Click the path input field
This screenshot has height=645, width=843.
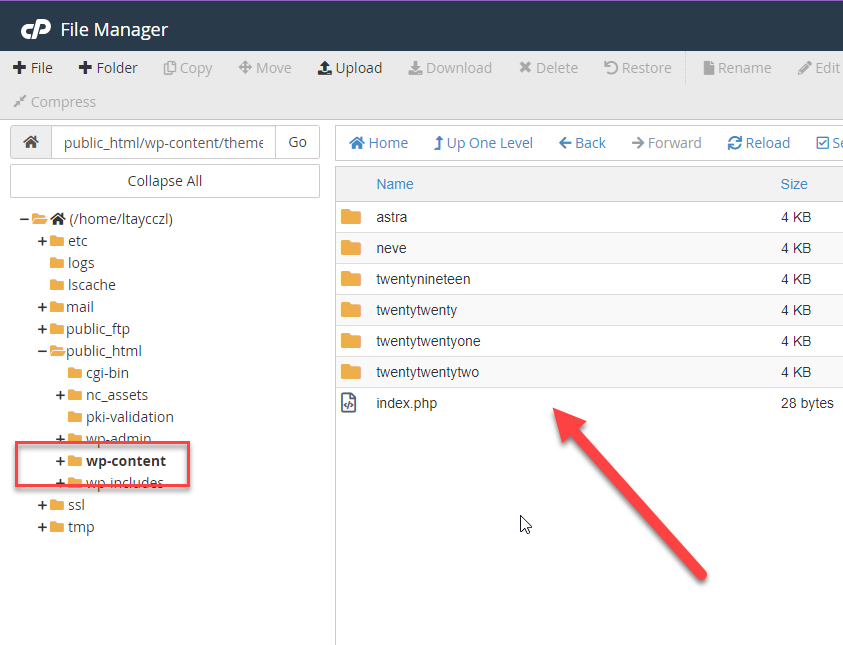pyautogui.click(x=163, y=142)
